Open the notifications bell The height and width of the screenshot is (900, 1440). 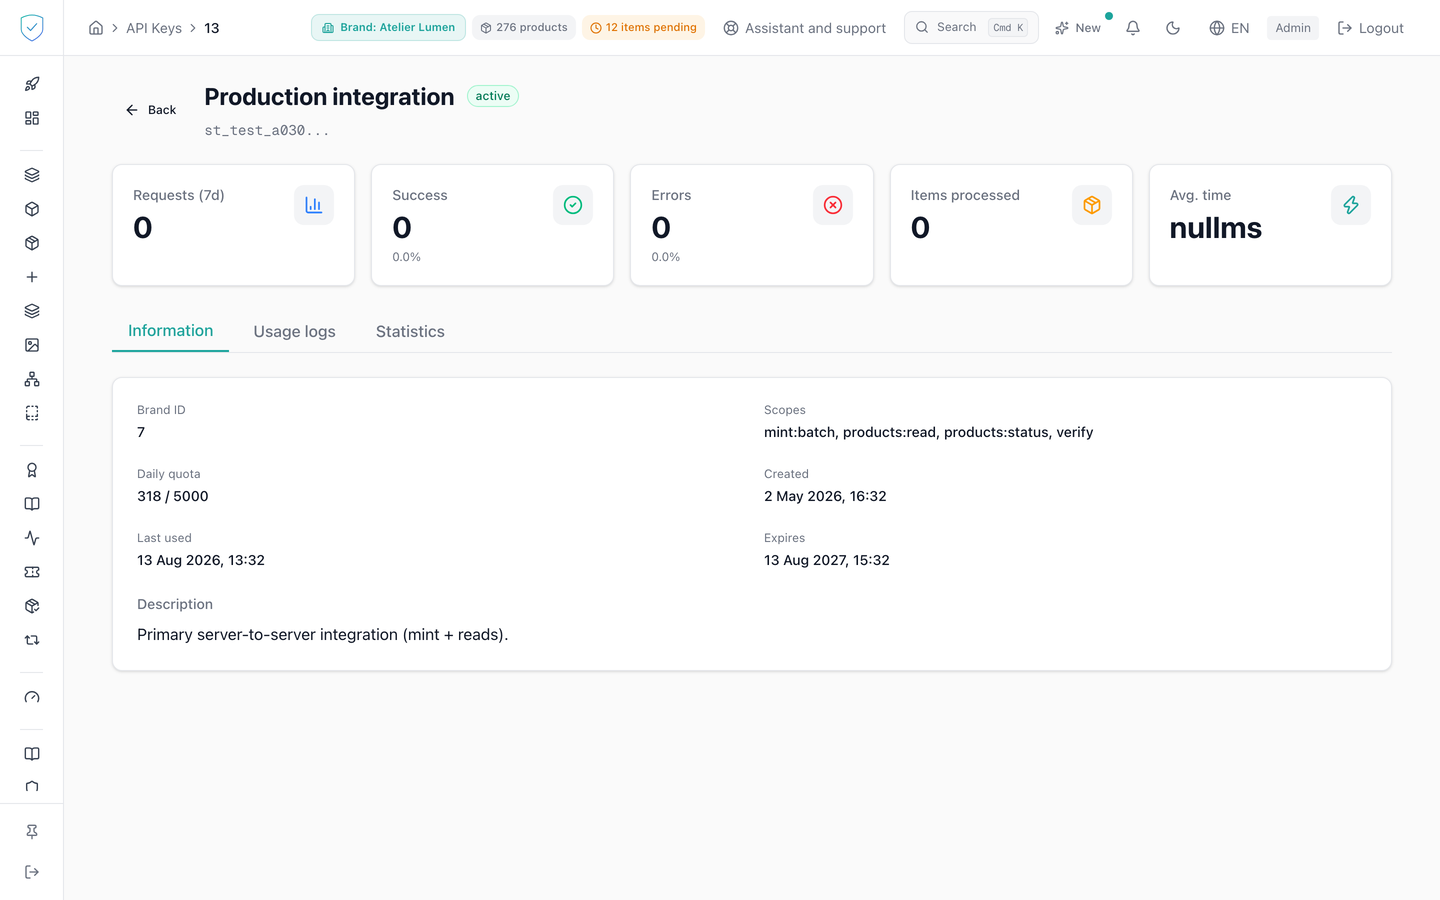pos(1133,28)
